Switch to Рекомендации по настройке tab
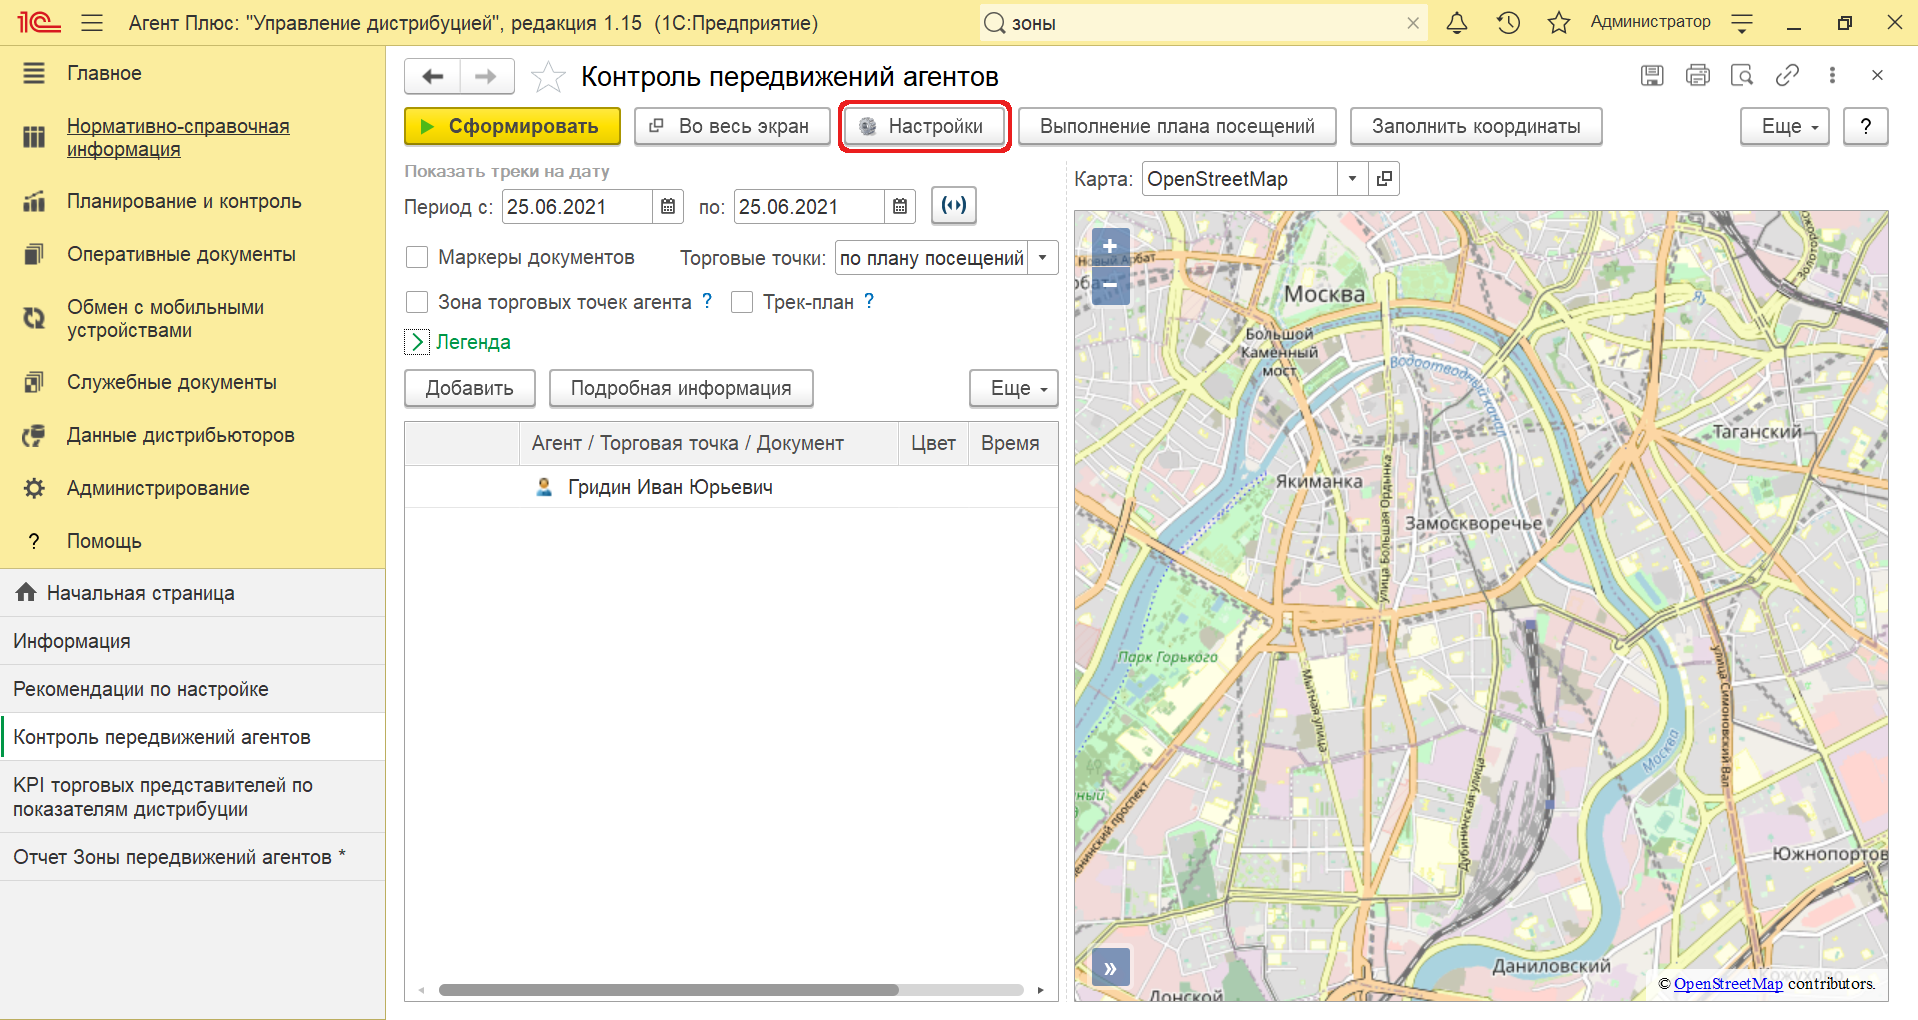Image resolution: width=1918 pixels, height=1020 pixels. tap(192, 689)
